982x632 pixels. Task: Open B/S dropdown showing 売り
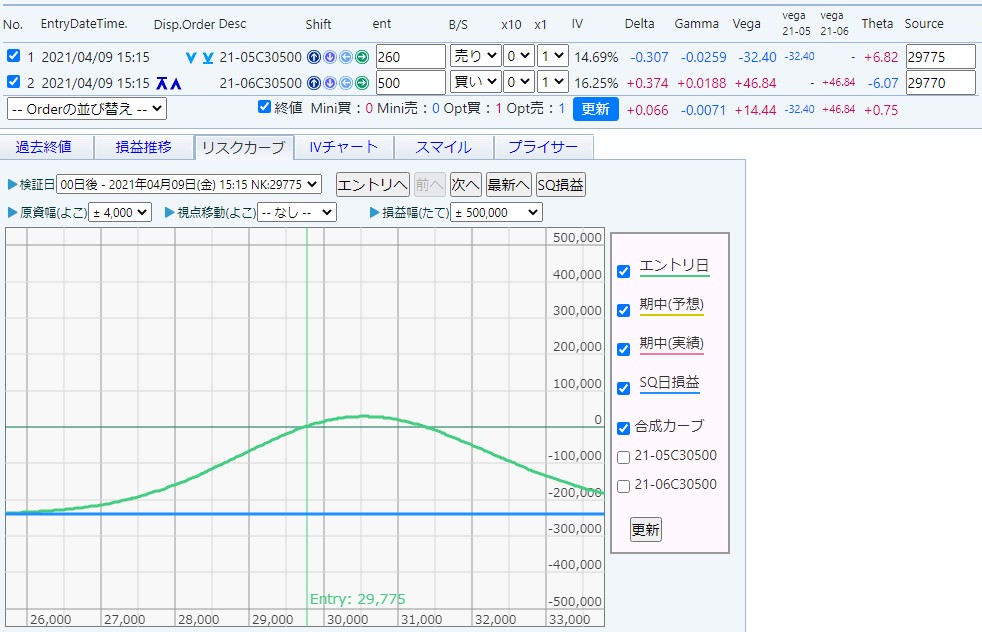coord(475,56)
